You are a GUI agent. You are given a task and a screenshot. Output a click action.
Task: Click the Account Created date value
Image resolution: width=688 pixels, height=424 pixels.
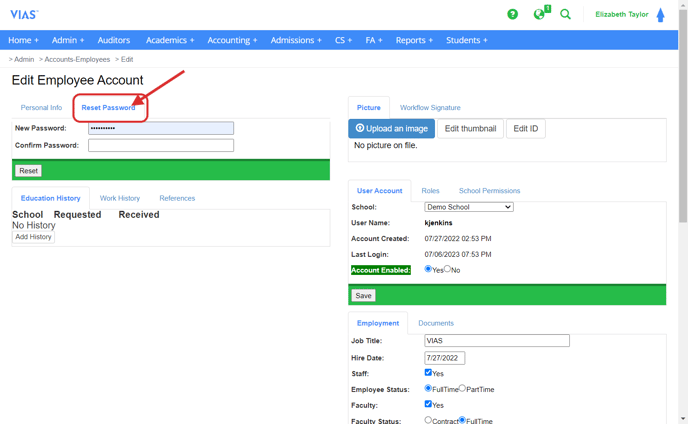click(458, 239)
